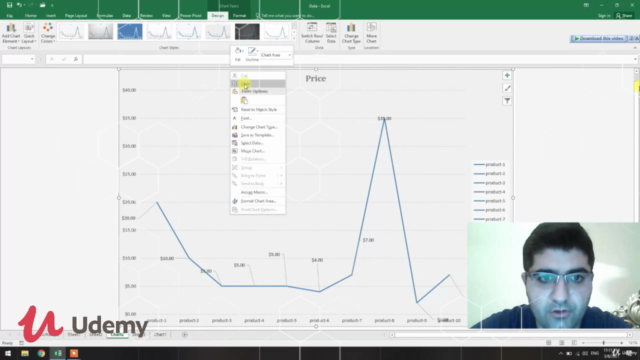Click the Tell me what you want search box
This screenshot has height=360, width=640.
point(288,16)
